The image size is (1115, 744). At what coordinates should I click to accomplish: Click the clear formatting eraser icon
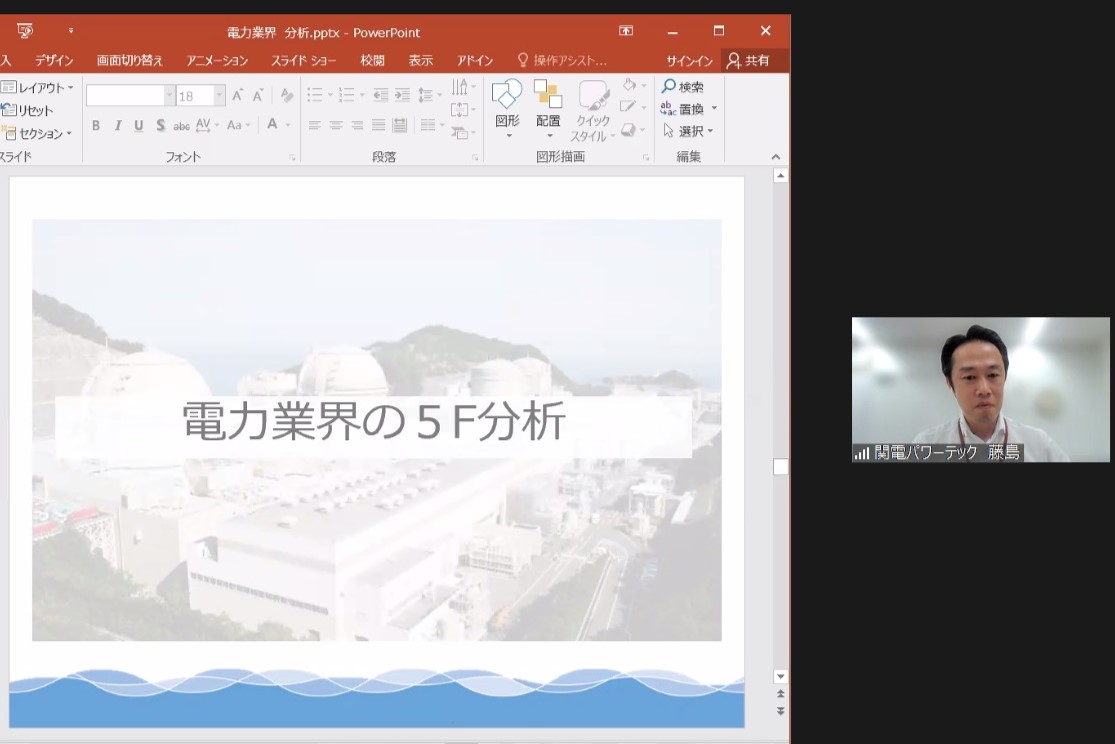coord(287,95)
